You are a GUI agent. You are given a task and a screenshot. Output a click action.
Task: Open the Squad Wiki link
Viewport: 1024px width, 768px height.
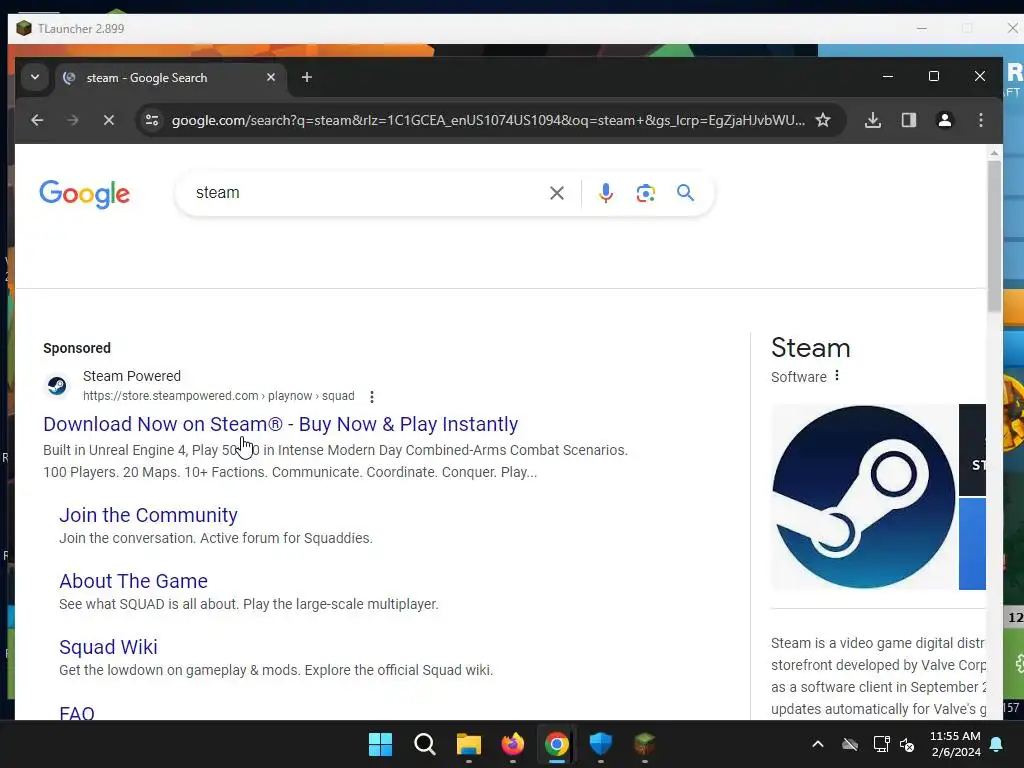pyautogui.click(x=108, y=647)
